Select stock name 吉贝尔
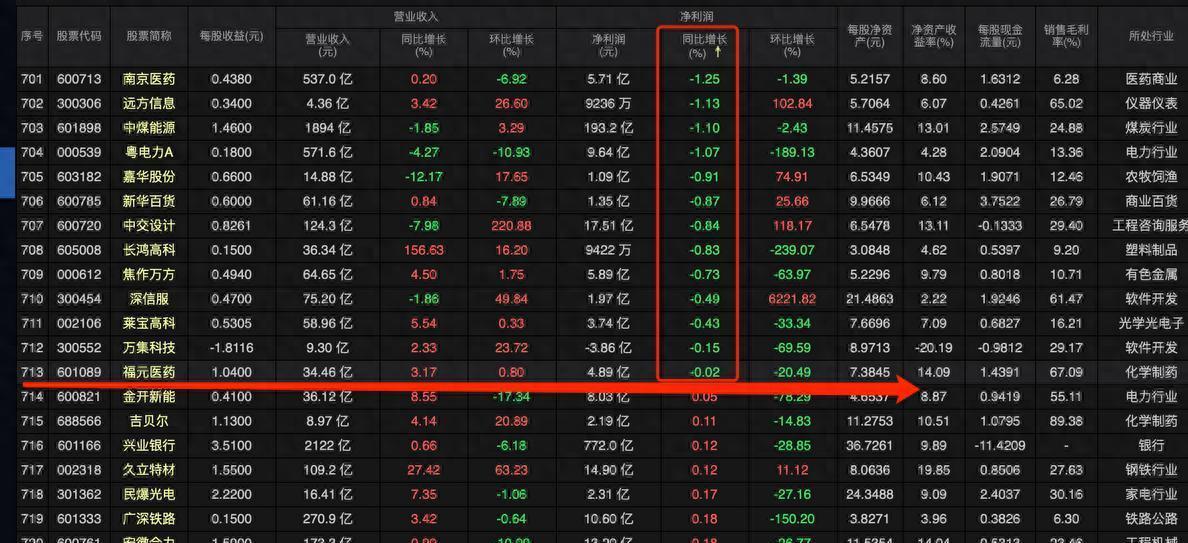Screen dimensions: 1188x543 coord(148,421)
